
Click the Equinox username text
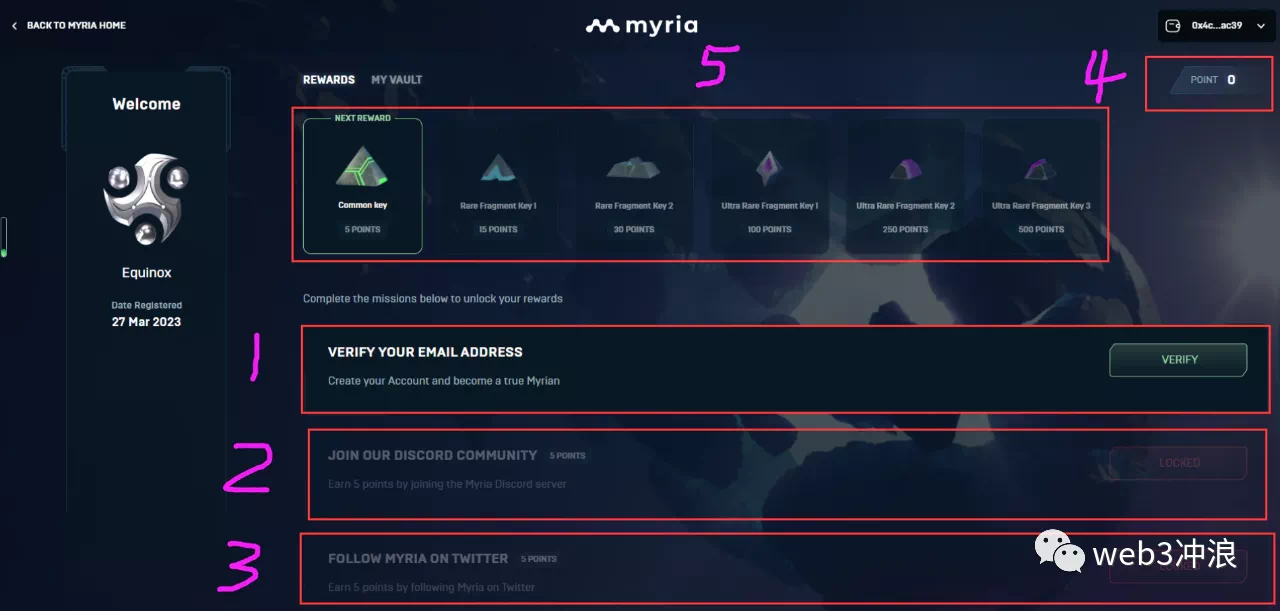(x=146, y=273)
